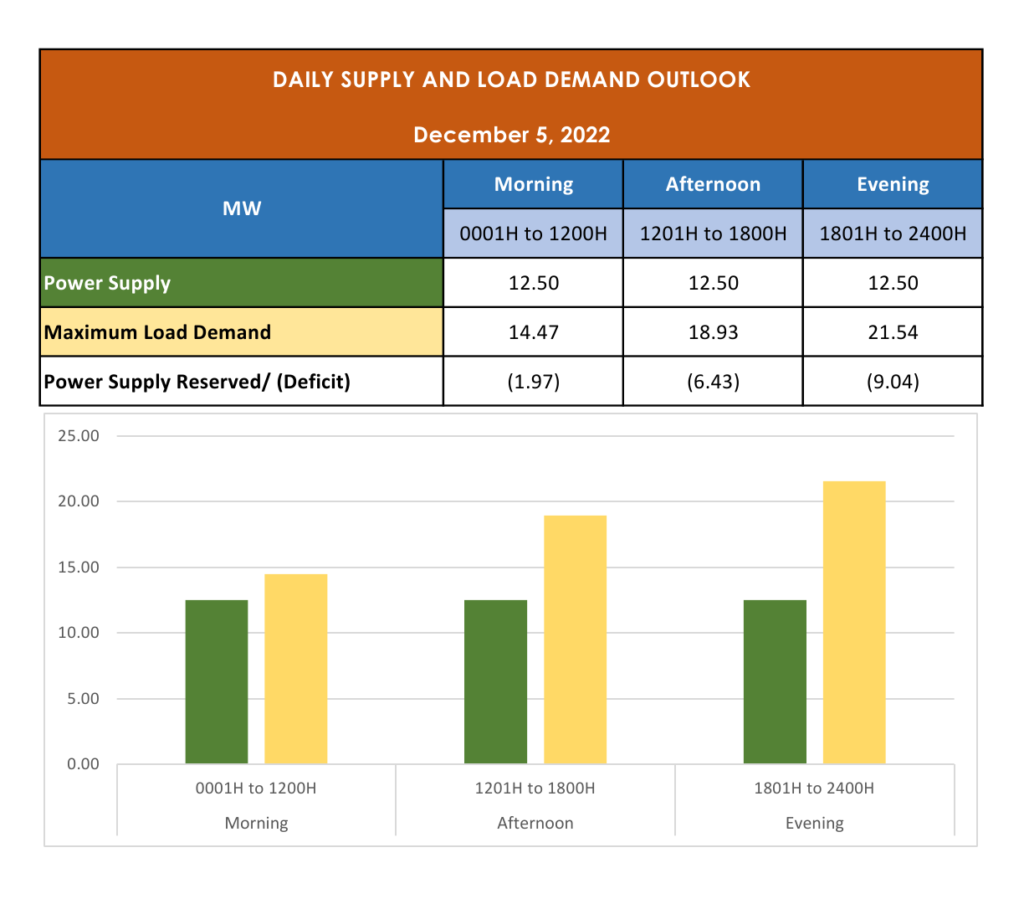Viewport: 1024px width, 904px height.
Task: Select the green Afternoon power supply bar
Action: pyautogui.click(x=496, y=681)
